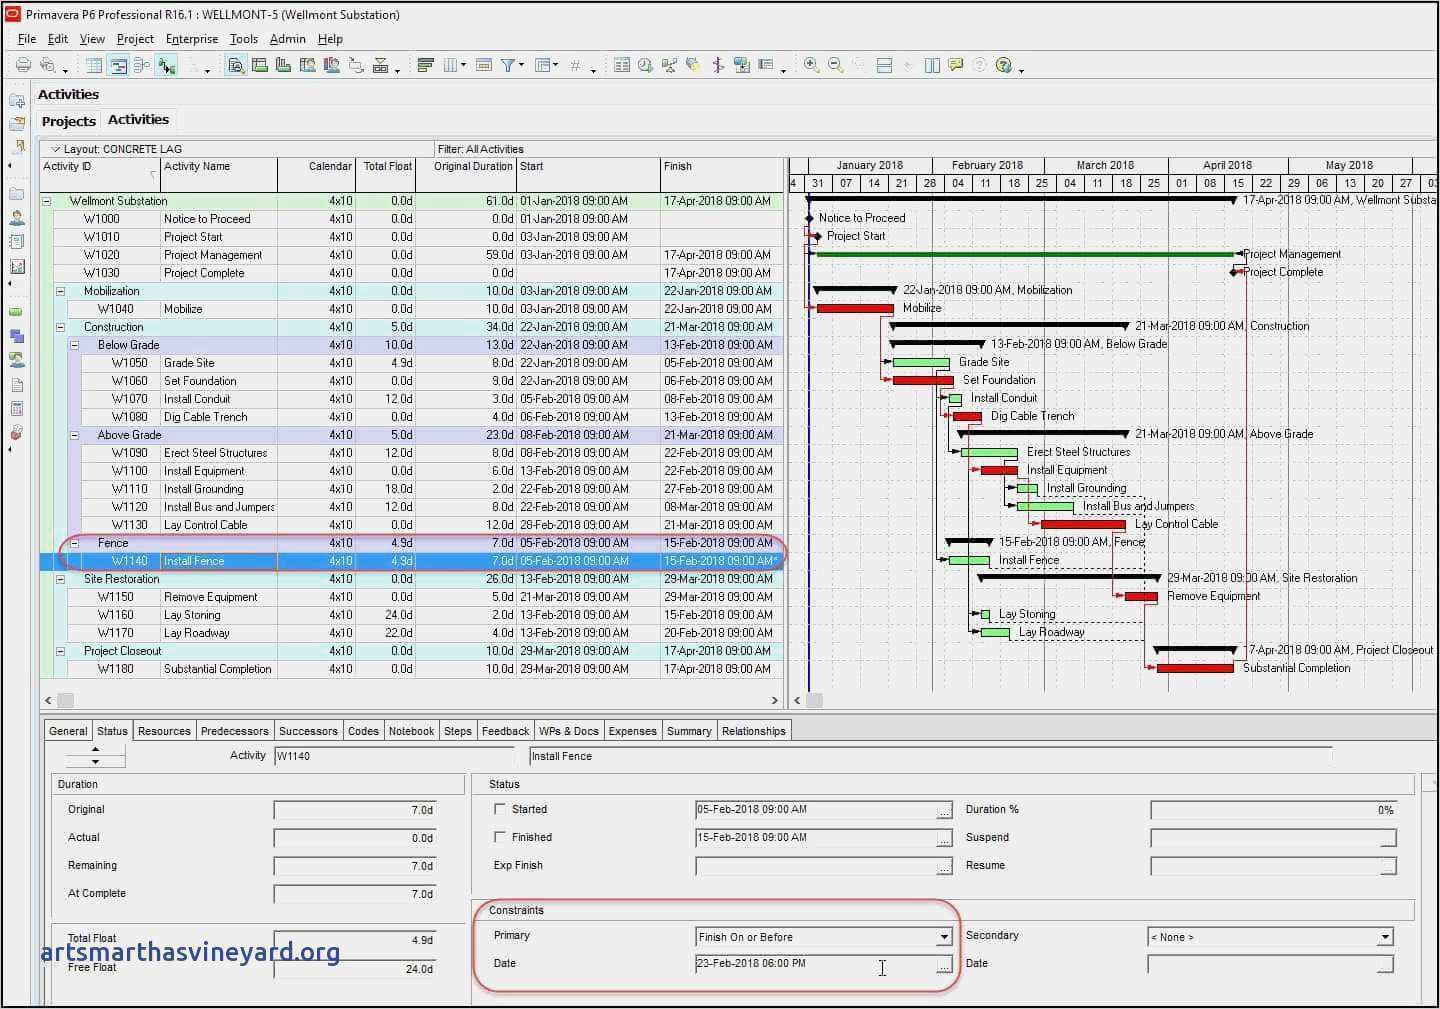Collapse the Below Grade group
Image resolution: width=1440 pixels, height=1009 pixels.
pyautogui.click(x=74, y=345)
